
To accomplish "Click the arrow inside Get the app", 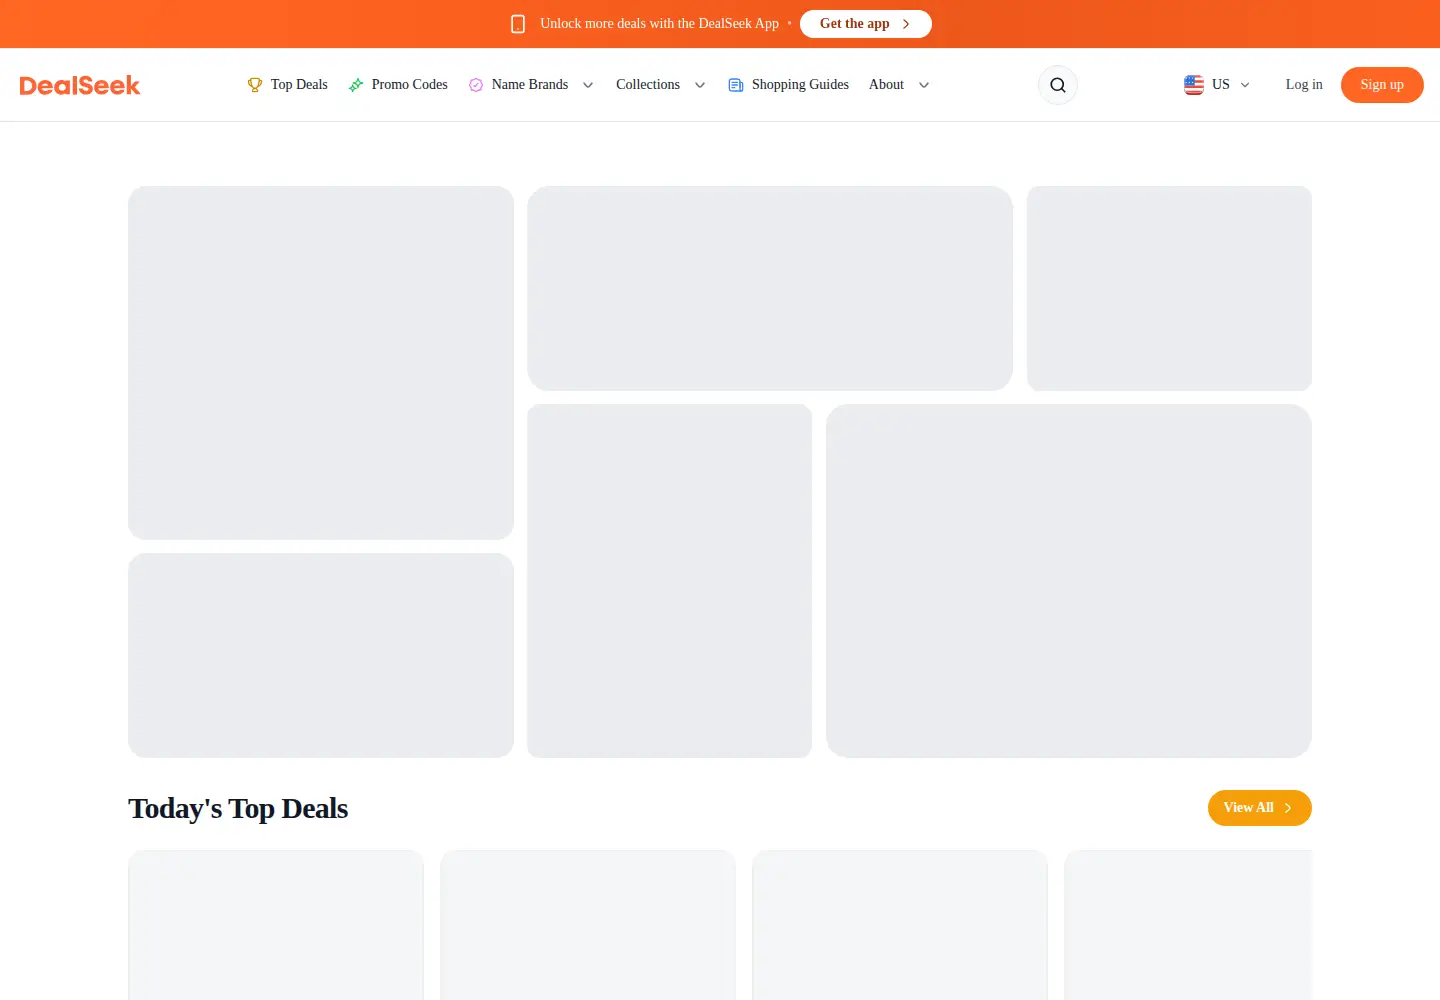I will tap(906, 24).
